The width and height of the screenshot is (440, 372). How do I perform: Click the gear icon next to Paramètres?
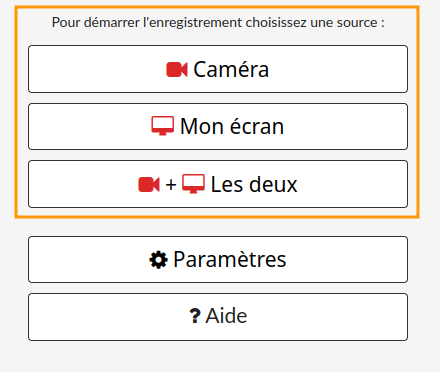159,260
